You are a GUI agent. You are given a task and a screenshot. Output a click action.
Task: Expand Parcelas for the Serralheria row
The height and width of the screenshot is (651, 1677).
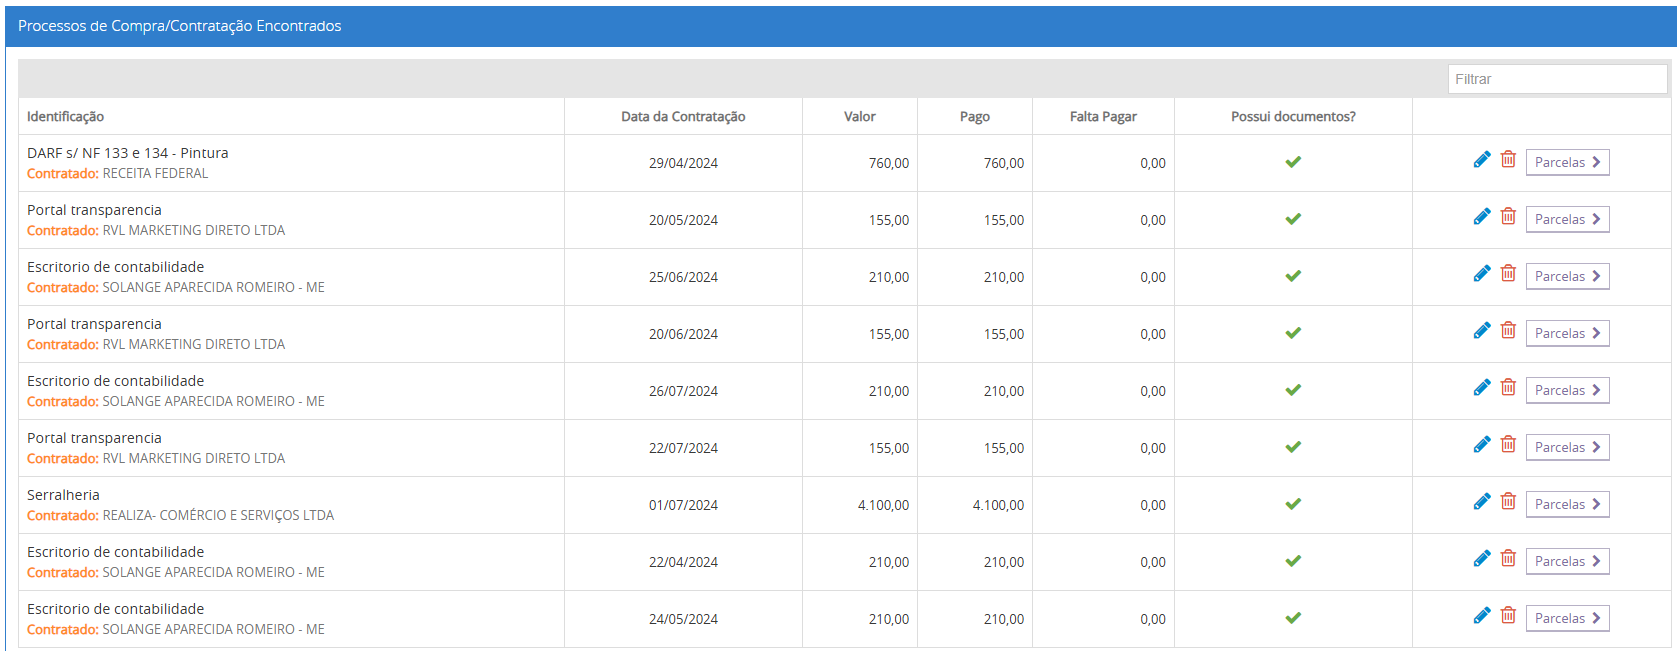point(1567,504)
